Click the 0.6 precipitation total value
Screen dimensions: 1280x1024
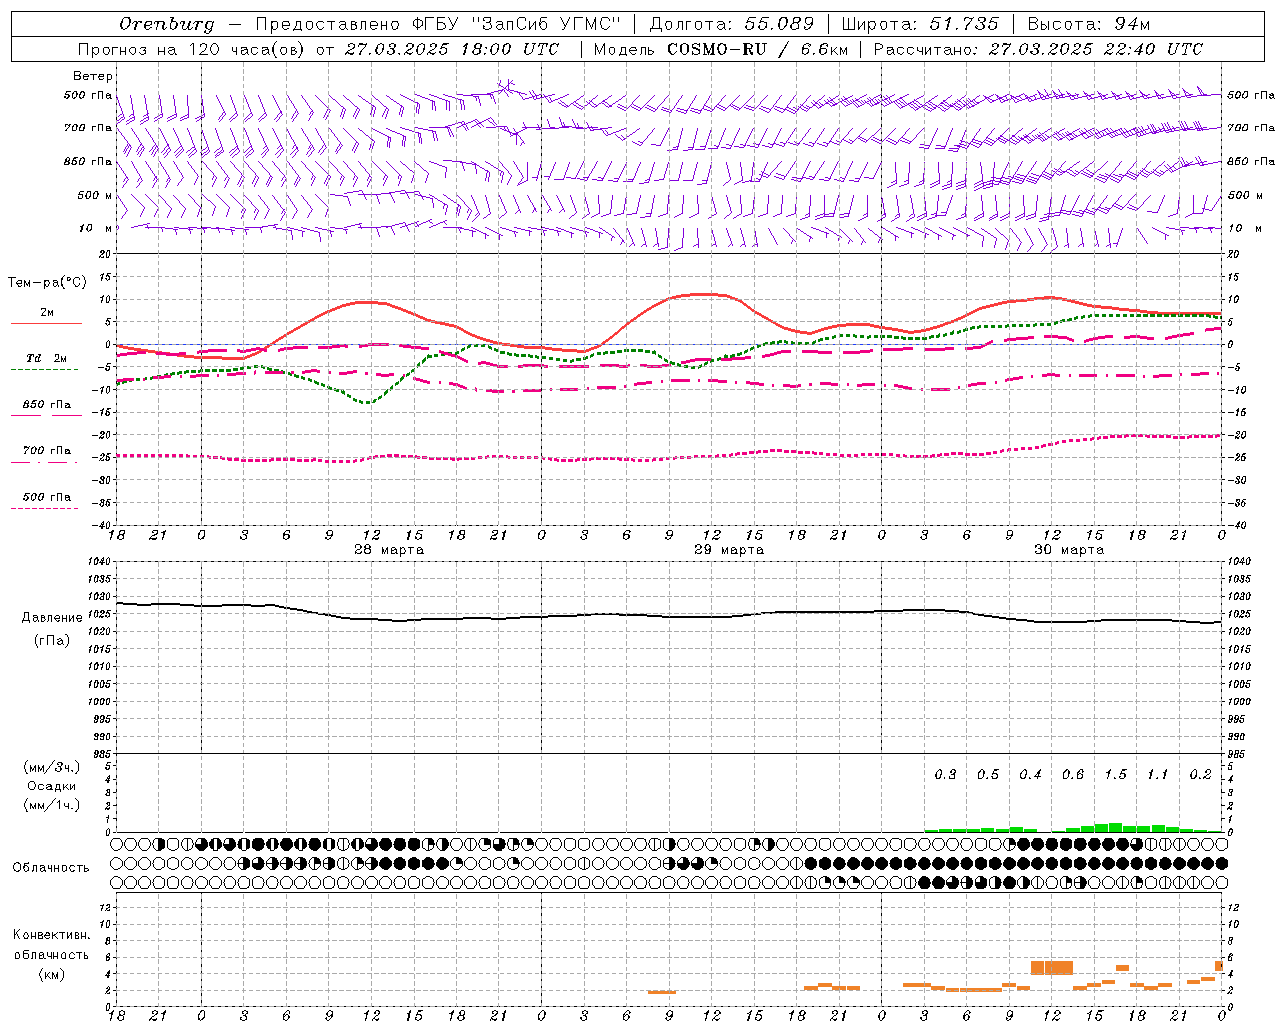click(x=1073, y=775)
